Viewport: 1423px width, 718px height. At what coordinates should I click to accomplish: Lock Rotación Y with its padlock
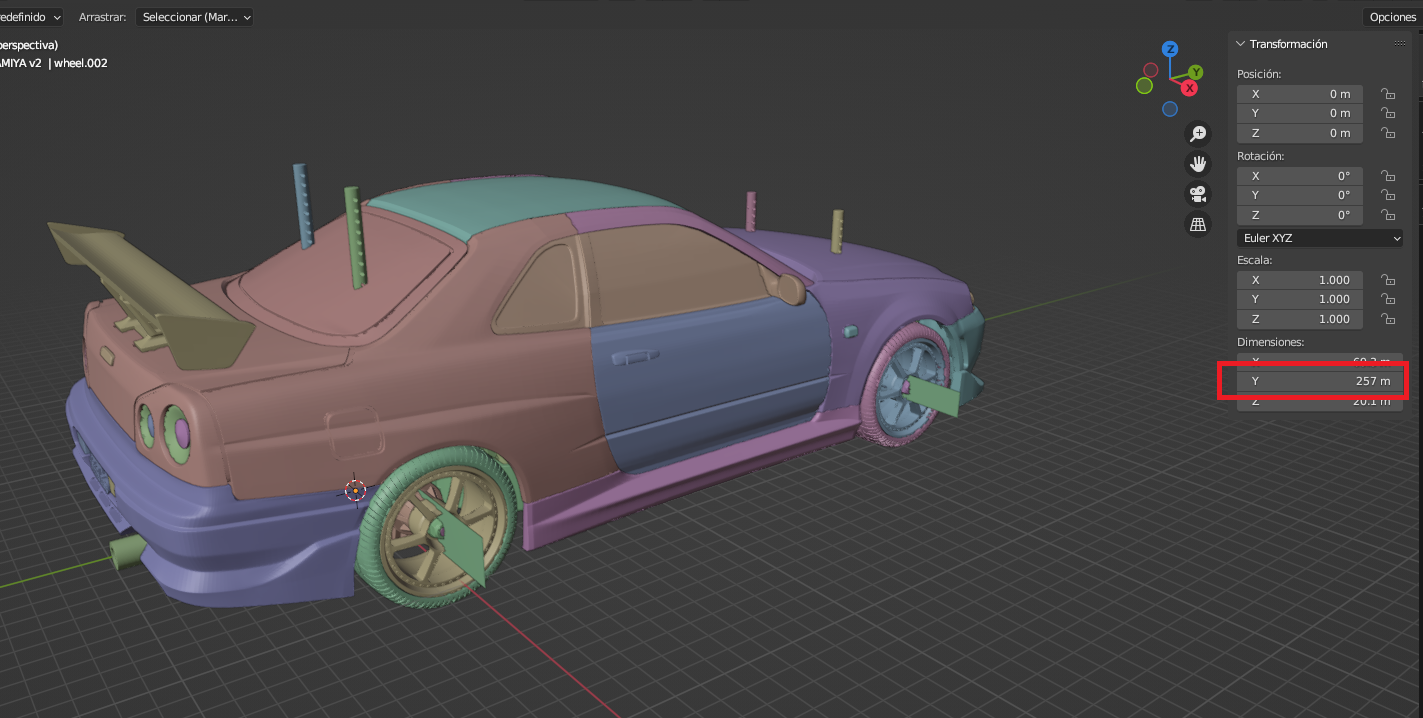(x=1388, y=195)
